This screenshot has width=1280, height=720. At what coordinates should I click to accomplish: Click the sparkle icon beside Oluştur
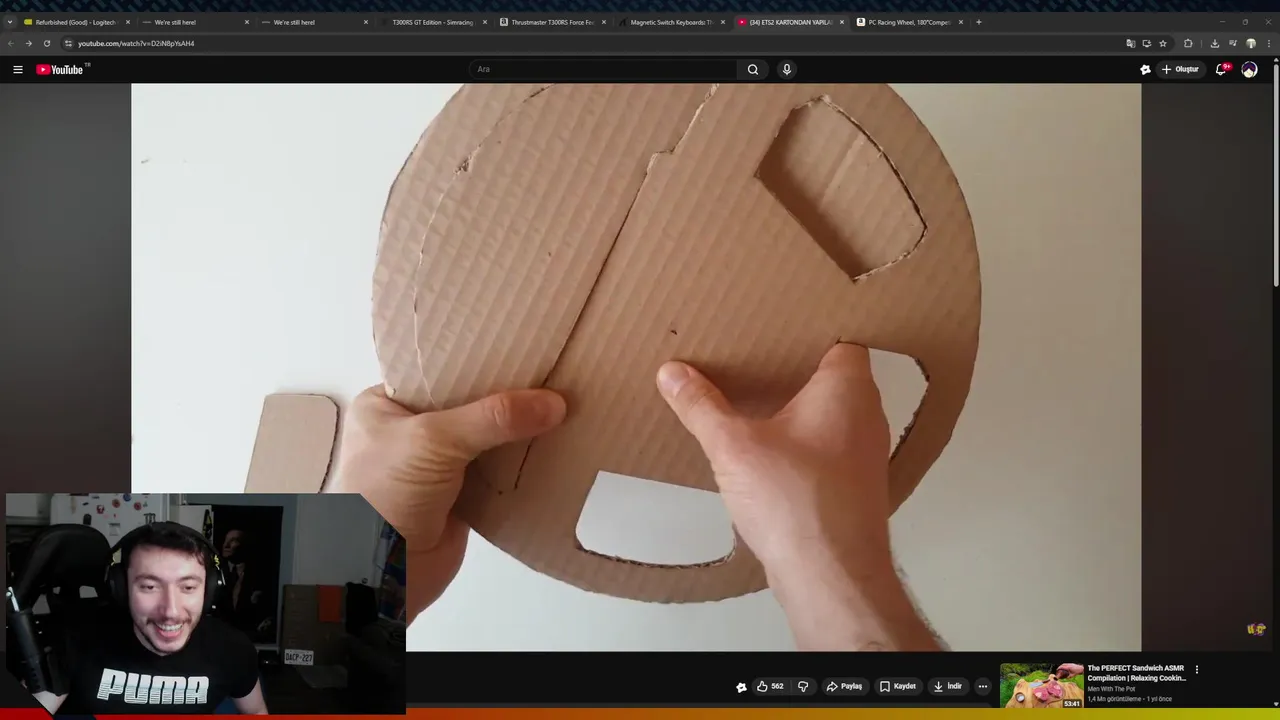(1145, 69)
